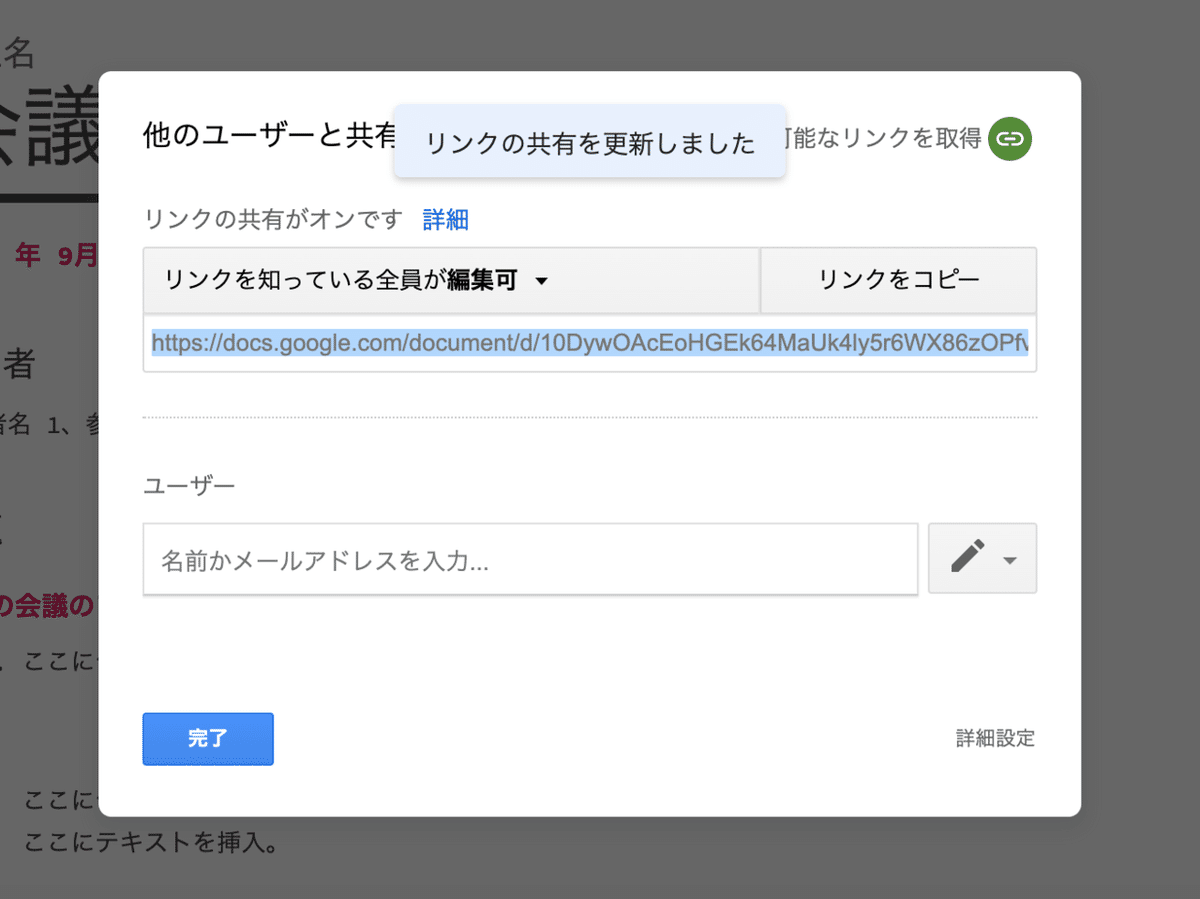Open the 詳細 link
Image resolution: width=1200 pixels, height=899 pixels.
click(446, 220)
